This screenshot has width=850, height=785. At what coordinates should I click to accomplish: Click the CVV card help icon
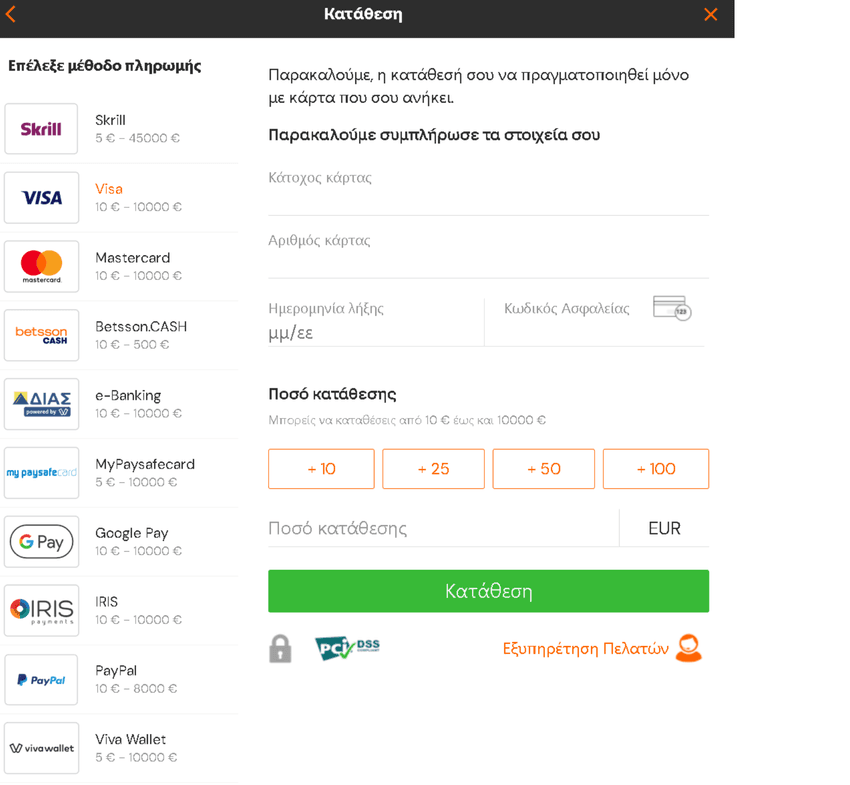tap(672, 308)
